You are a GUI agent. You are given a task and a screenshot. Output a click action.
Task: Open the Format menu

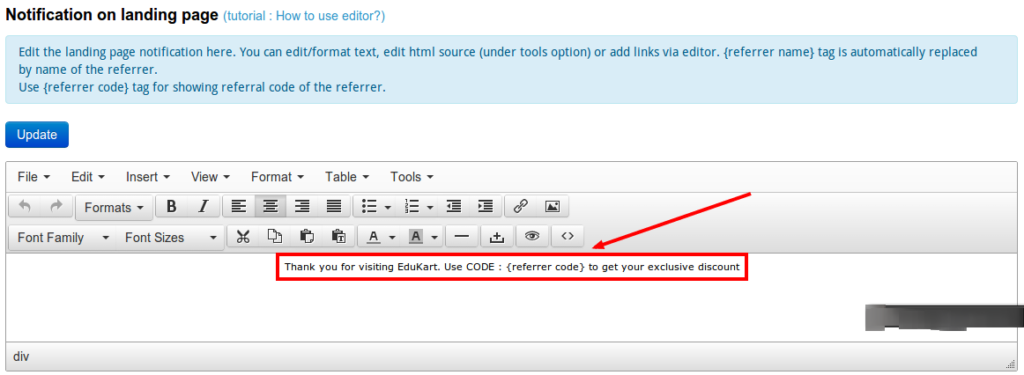277,176
